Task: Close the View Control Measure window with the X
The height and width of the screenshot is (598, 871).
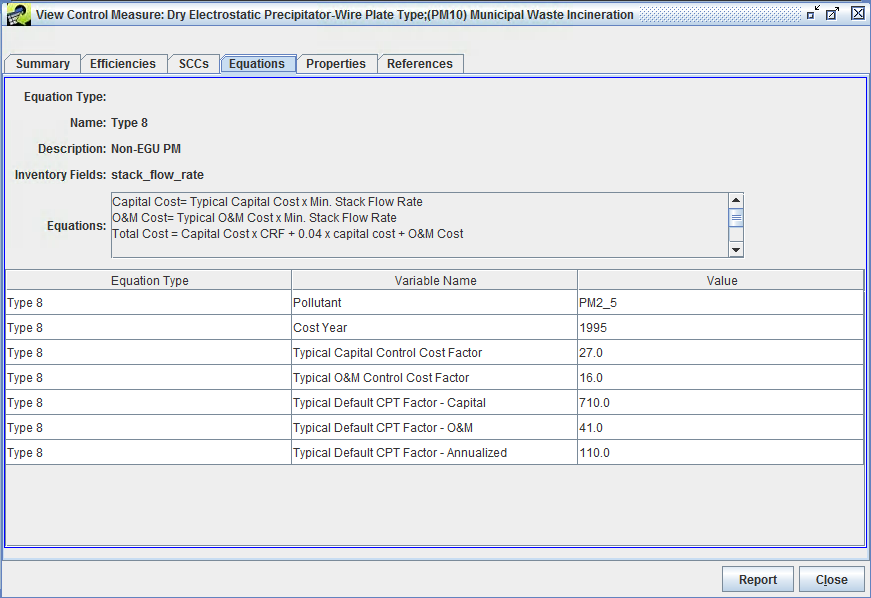Action: coord(856,13)
